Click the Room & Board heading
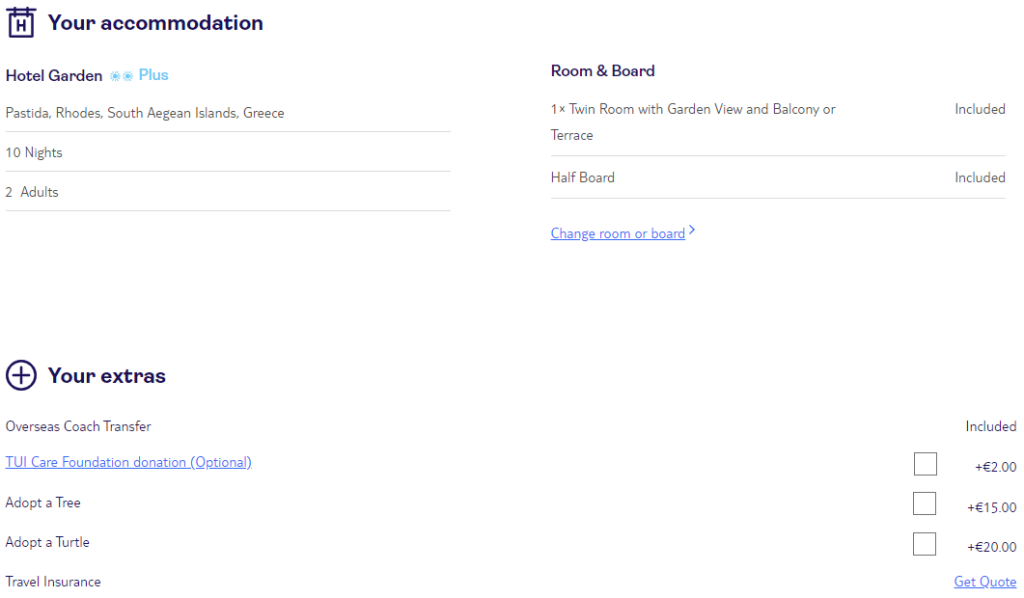1024x598 pixels. 603,71
